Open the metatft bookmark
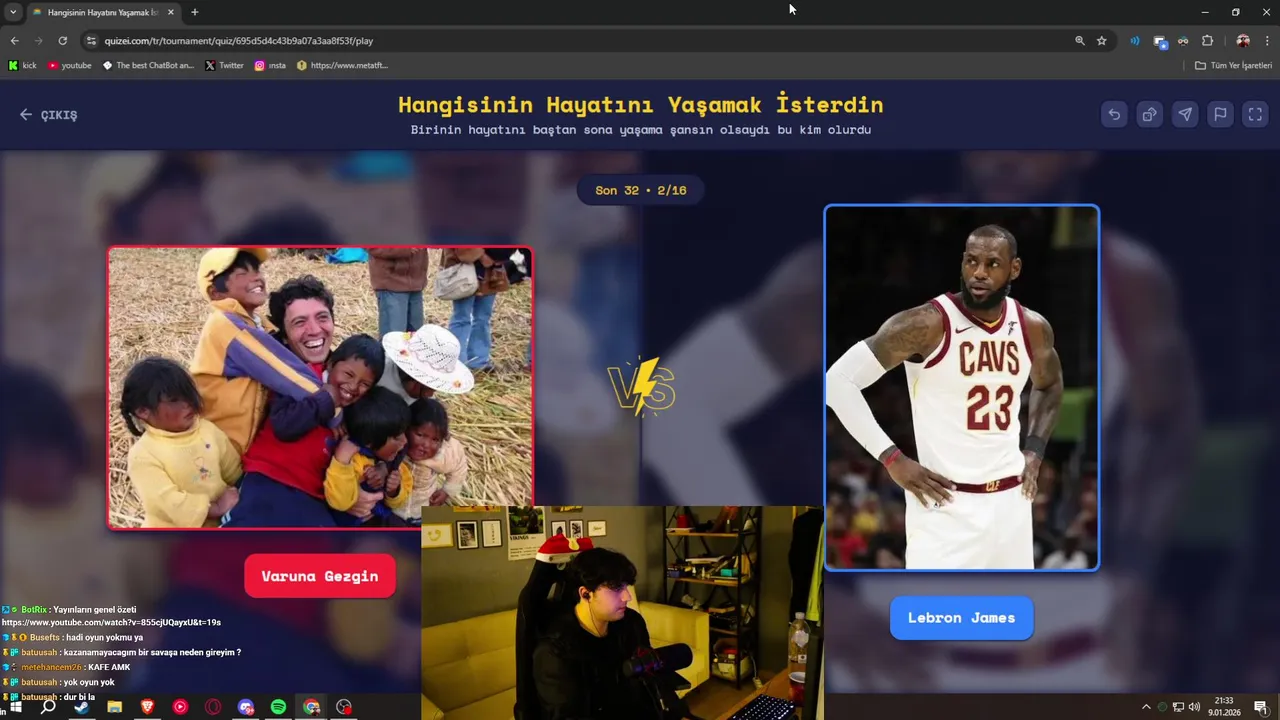Viewport: 1280px width, 720px height. tap(342, 65)
